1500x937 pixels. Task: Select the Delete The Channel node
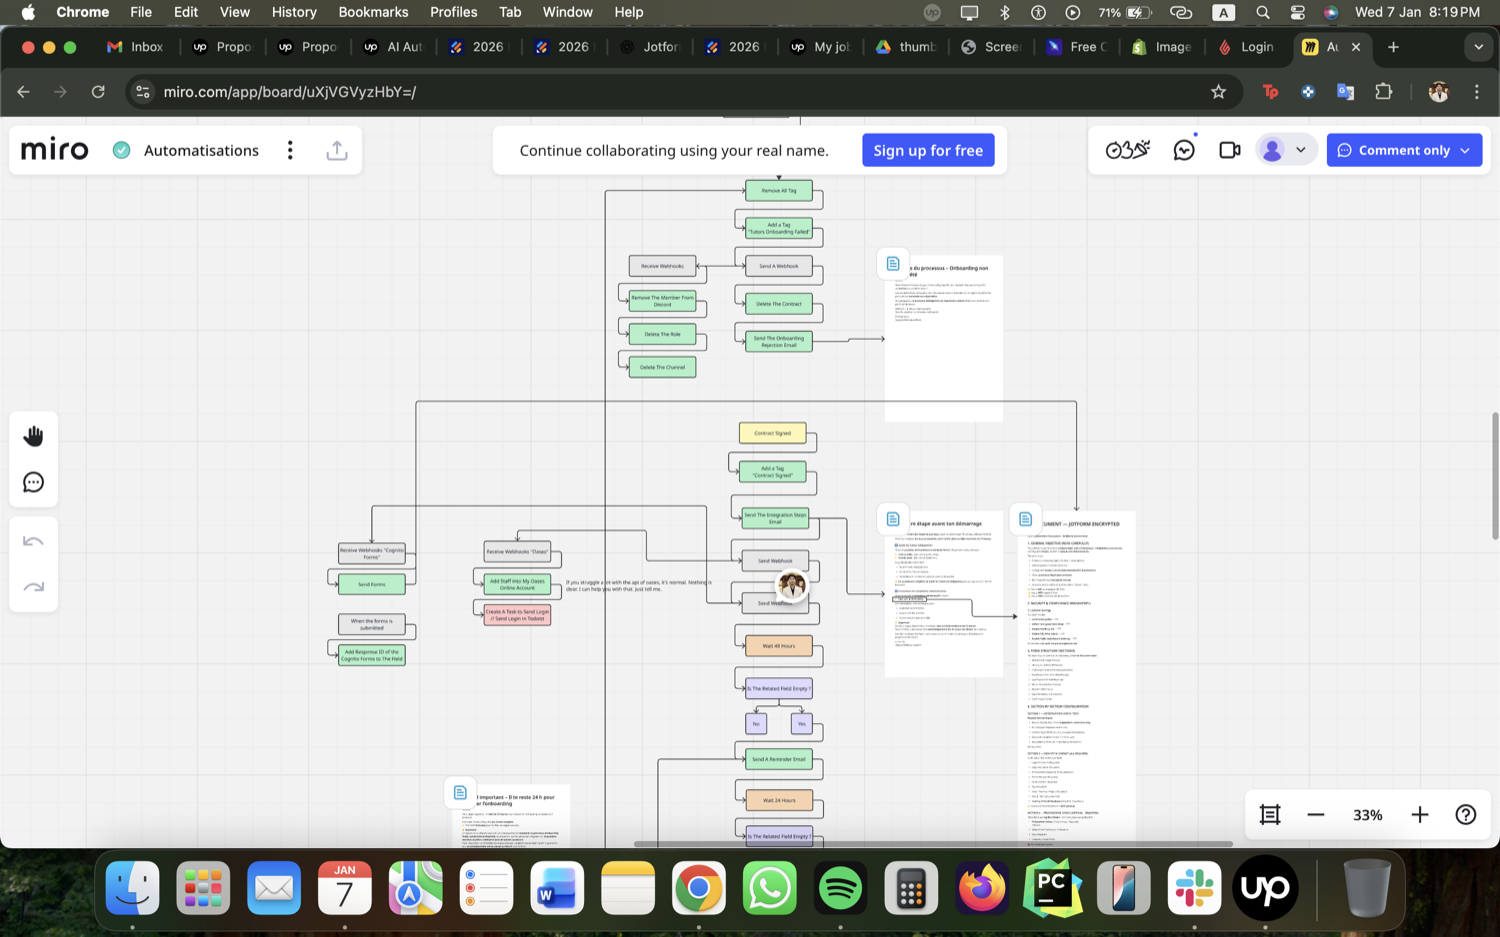(x=662, y=367)
